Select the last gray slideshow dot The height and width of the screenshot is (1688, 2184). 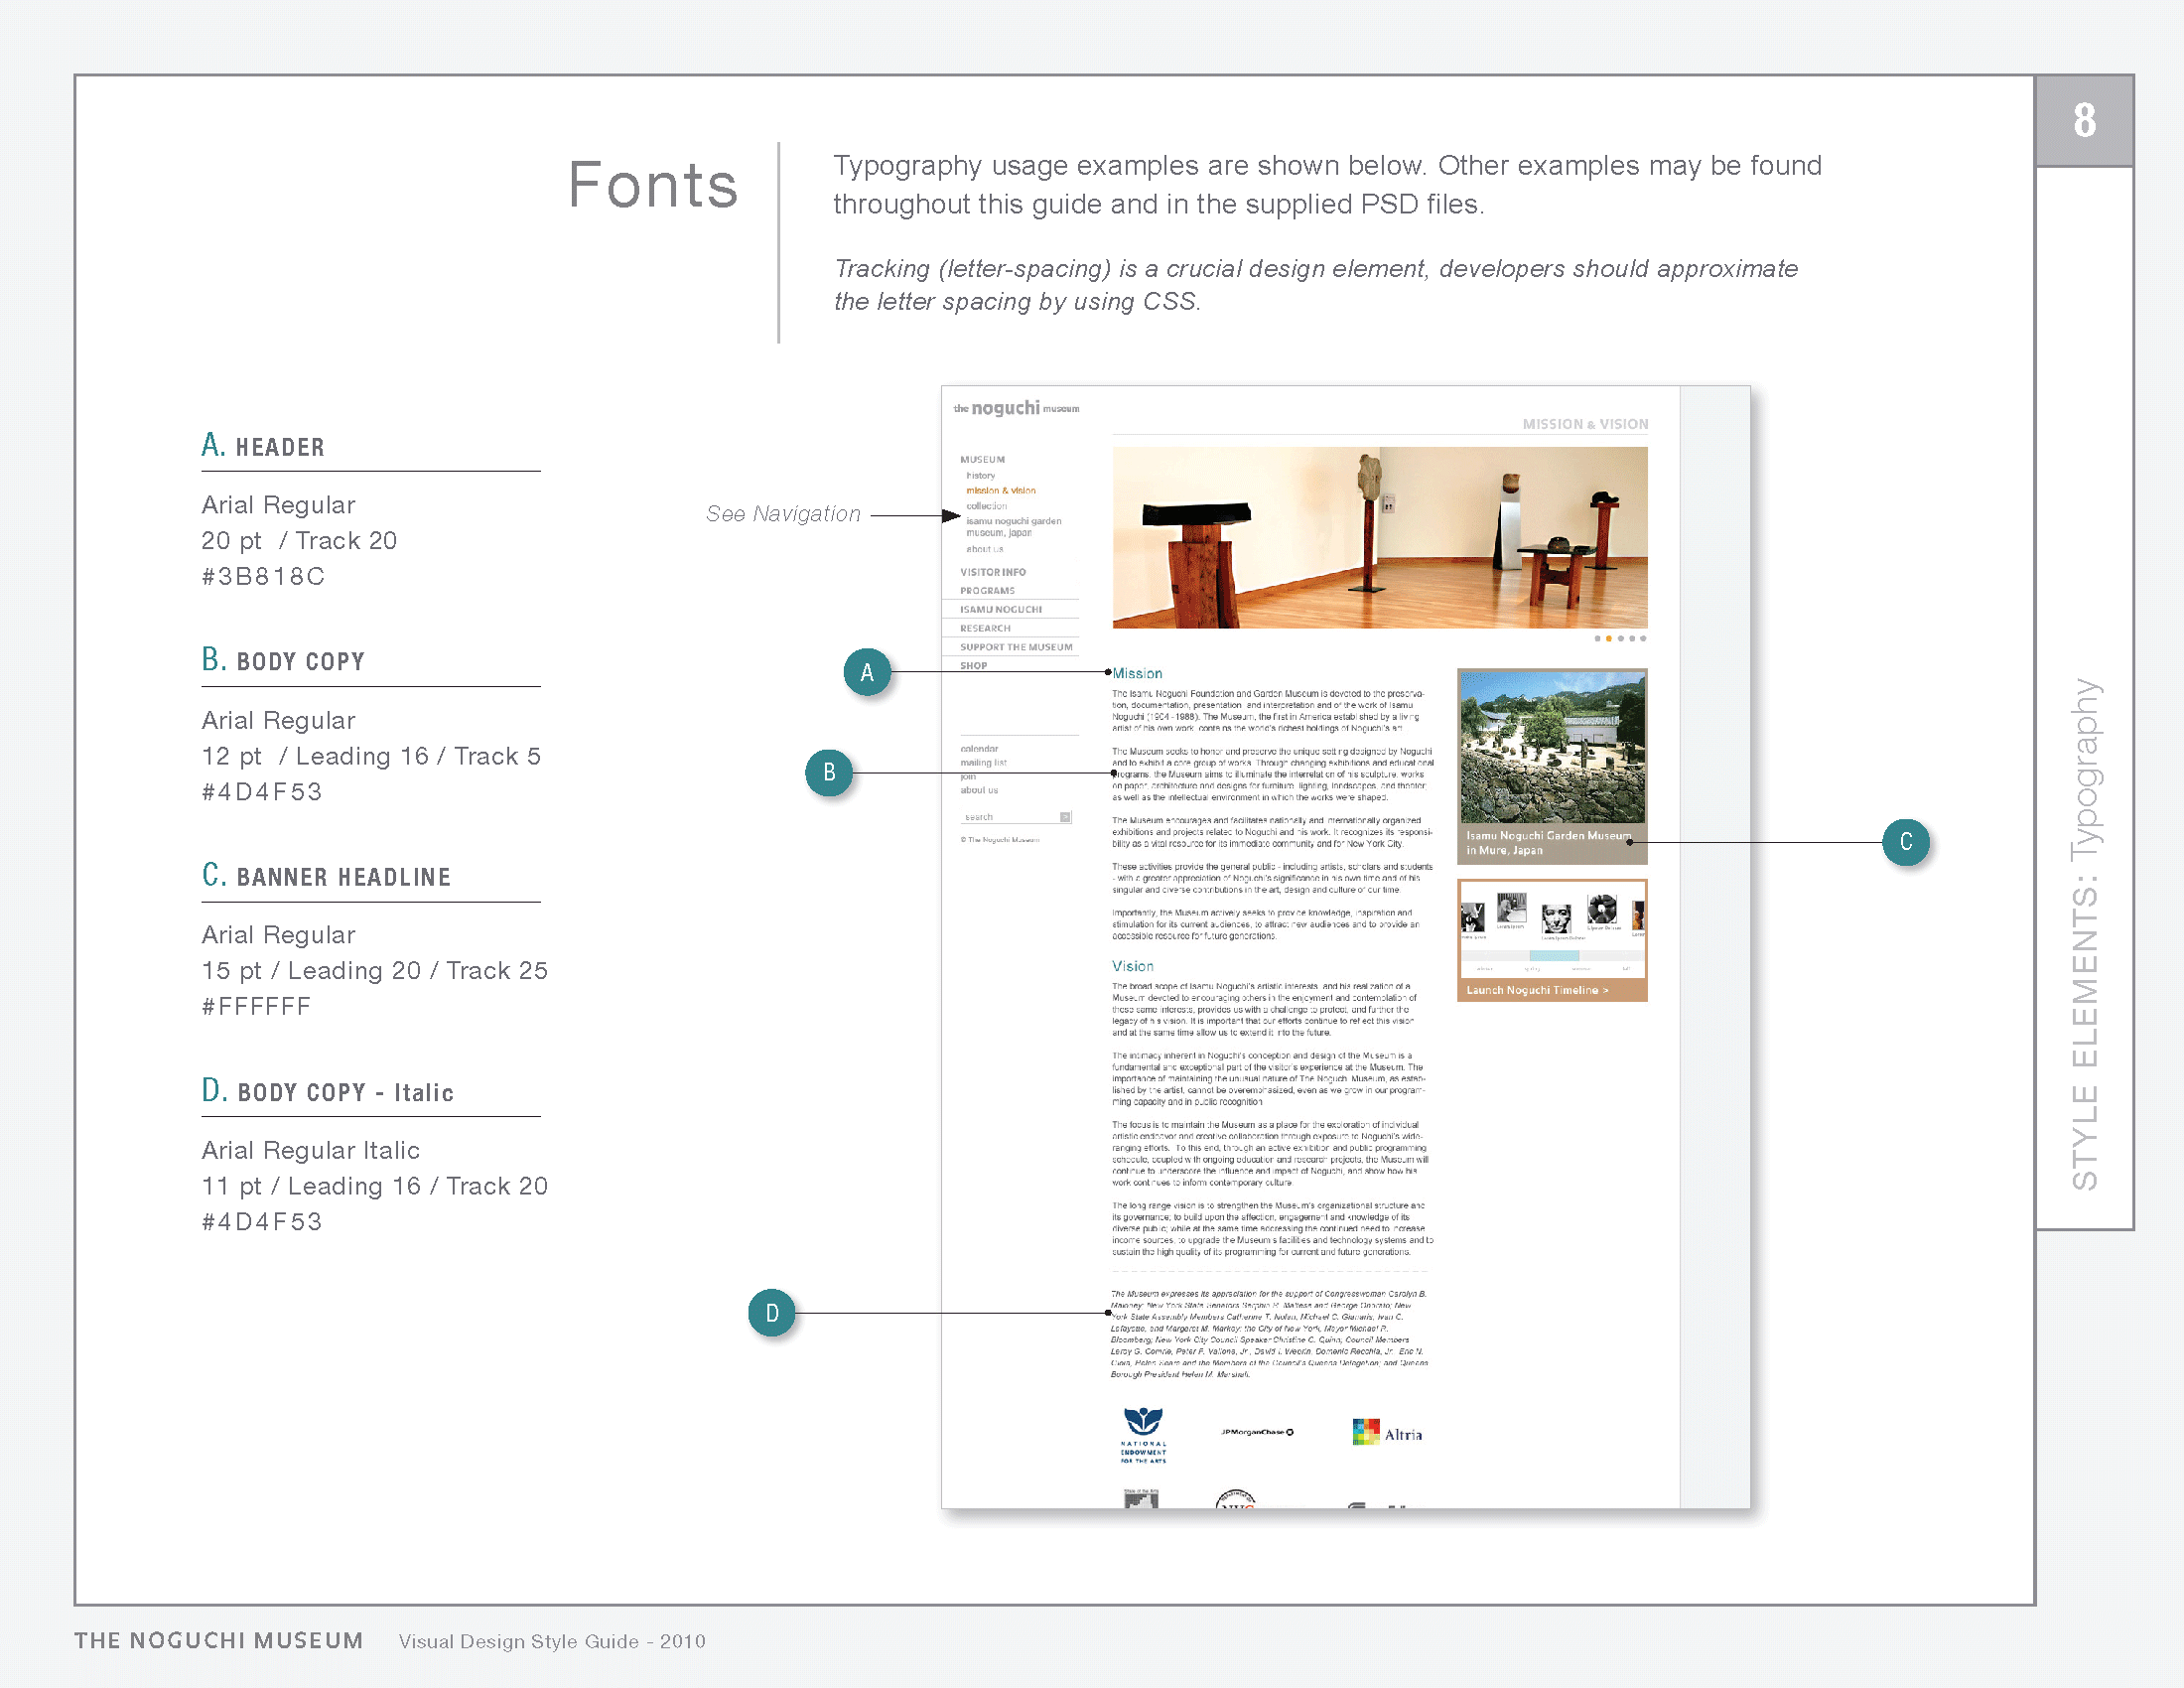tap(1643, 638)
